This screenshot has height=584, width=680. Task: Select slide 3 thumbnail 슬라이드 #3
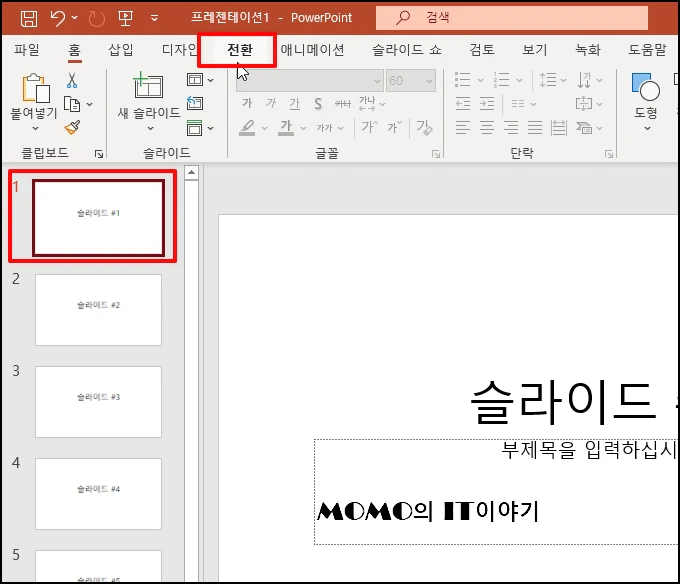98,402
